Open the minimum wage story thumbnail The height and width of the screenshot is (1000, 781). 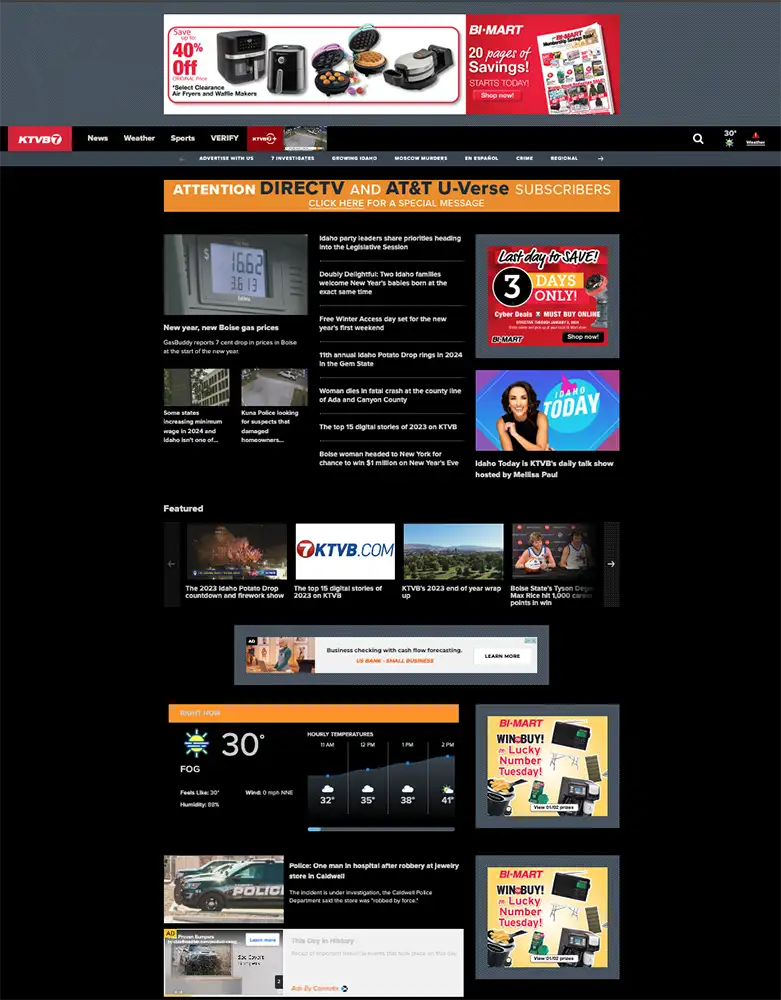coord(196,387)
